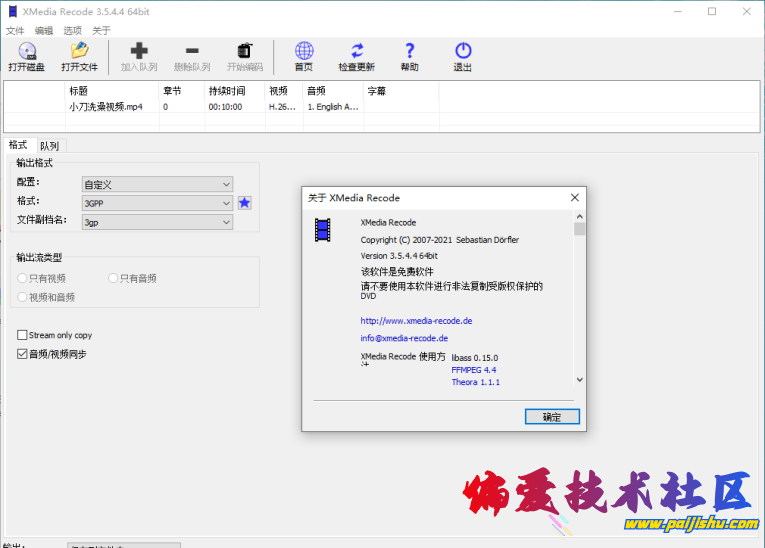This screenshot has width=765, height=548.
Task: Click the Exit (退出) power icon
Action: (x=462, y=52)
